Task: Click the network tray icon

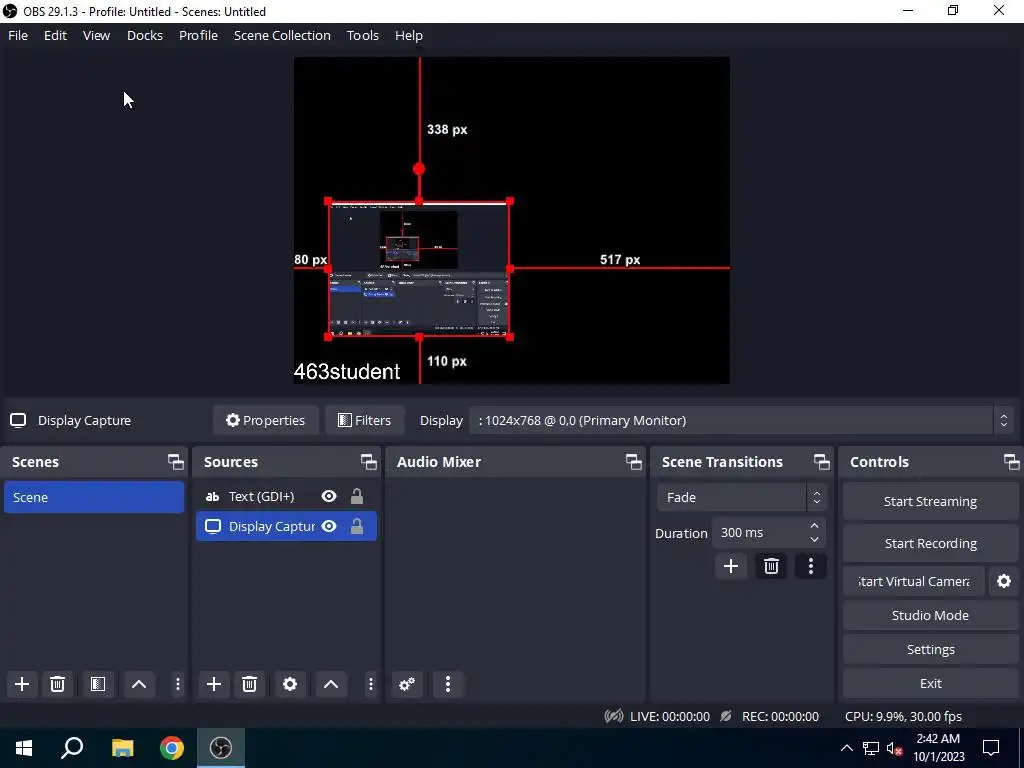Action: [x=871, y=748]
